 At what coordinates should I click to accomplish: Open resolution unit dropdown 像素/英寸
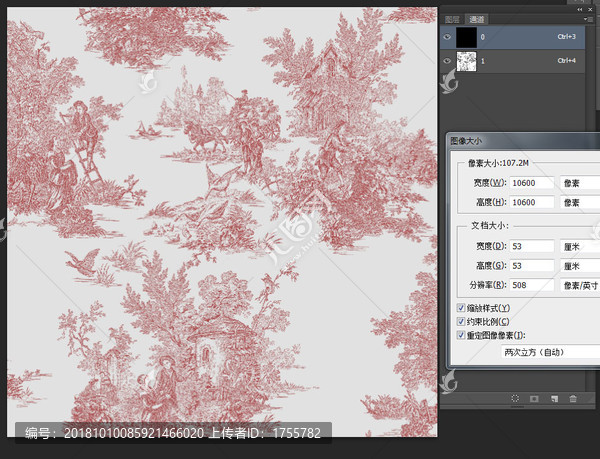tap(580, 285)
